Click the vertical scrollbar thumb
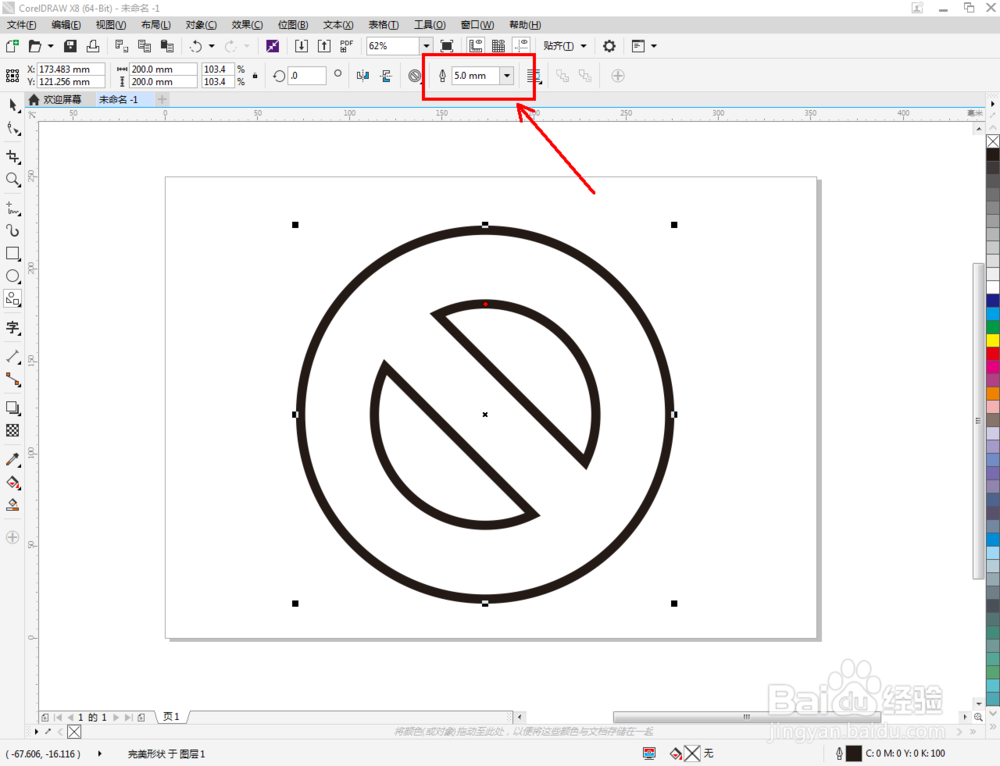 tap(978, 421)
